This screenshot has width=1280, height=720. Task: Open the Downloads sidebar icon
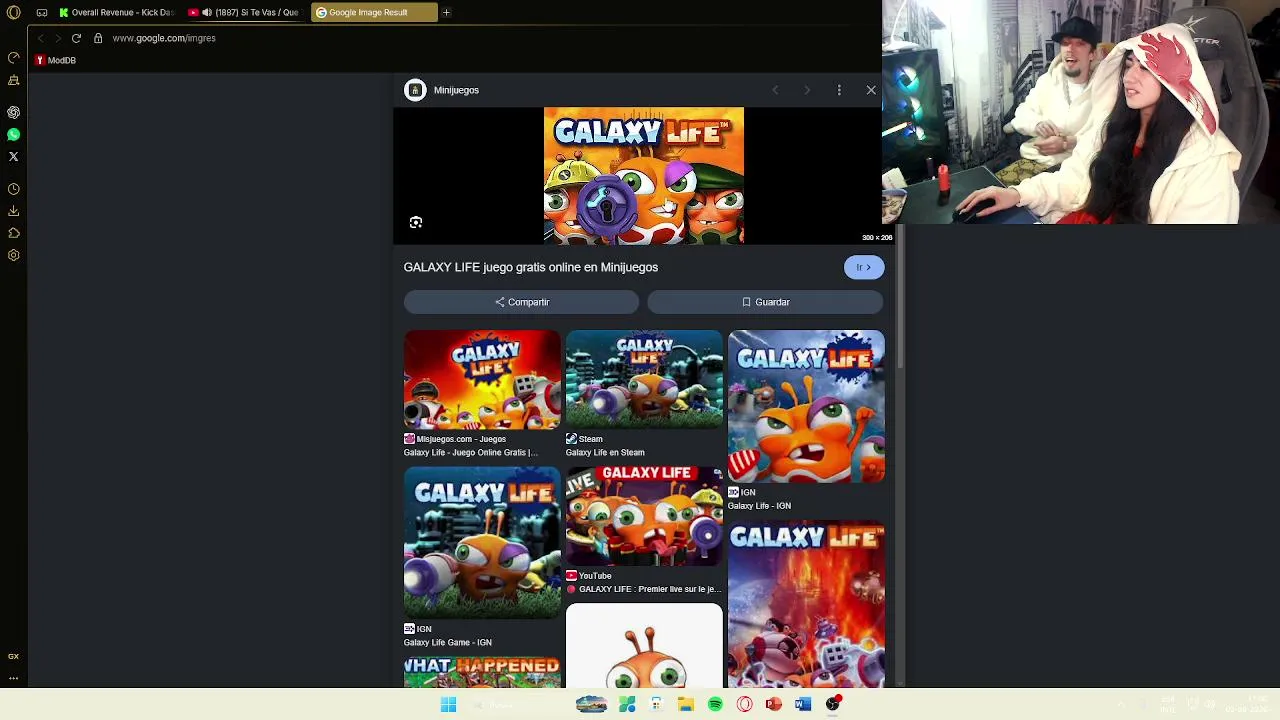14,211
